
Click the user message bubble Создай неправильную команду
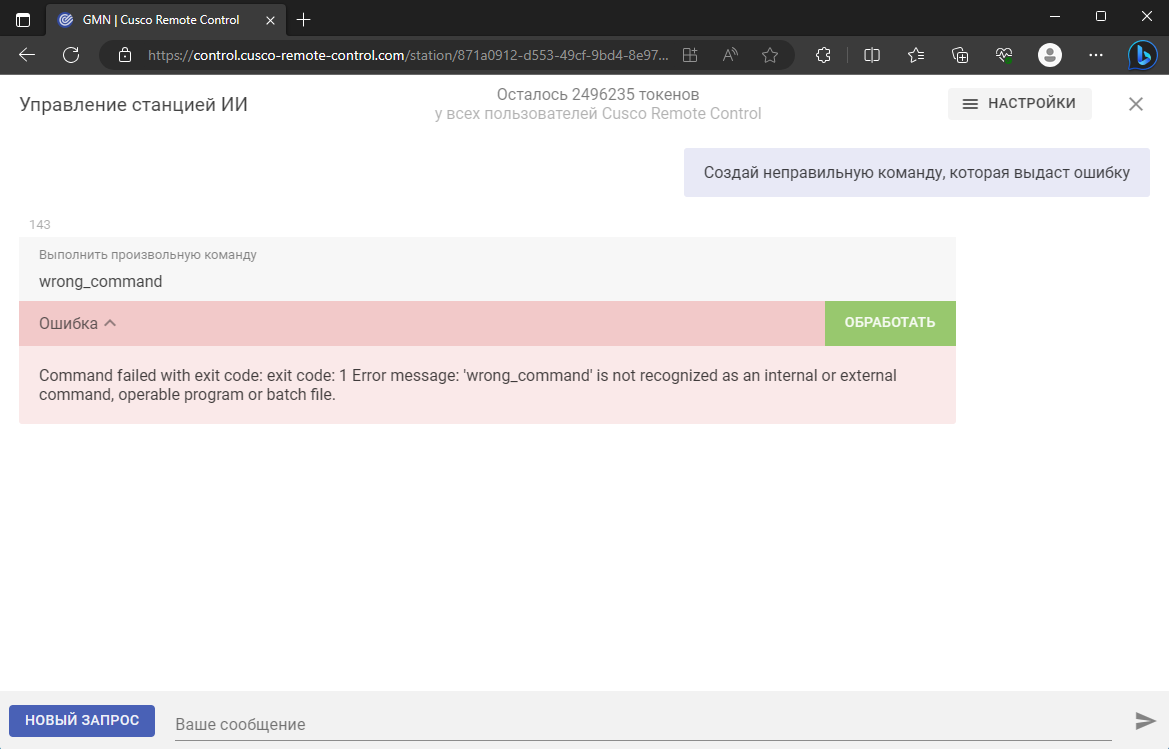tap(916, 173)
